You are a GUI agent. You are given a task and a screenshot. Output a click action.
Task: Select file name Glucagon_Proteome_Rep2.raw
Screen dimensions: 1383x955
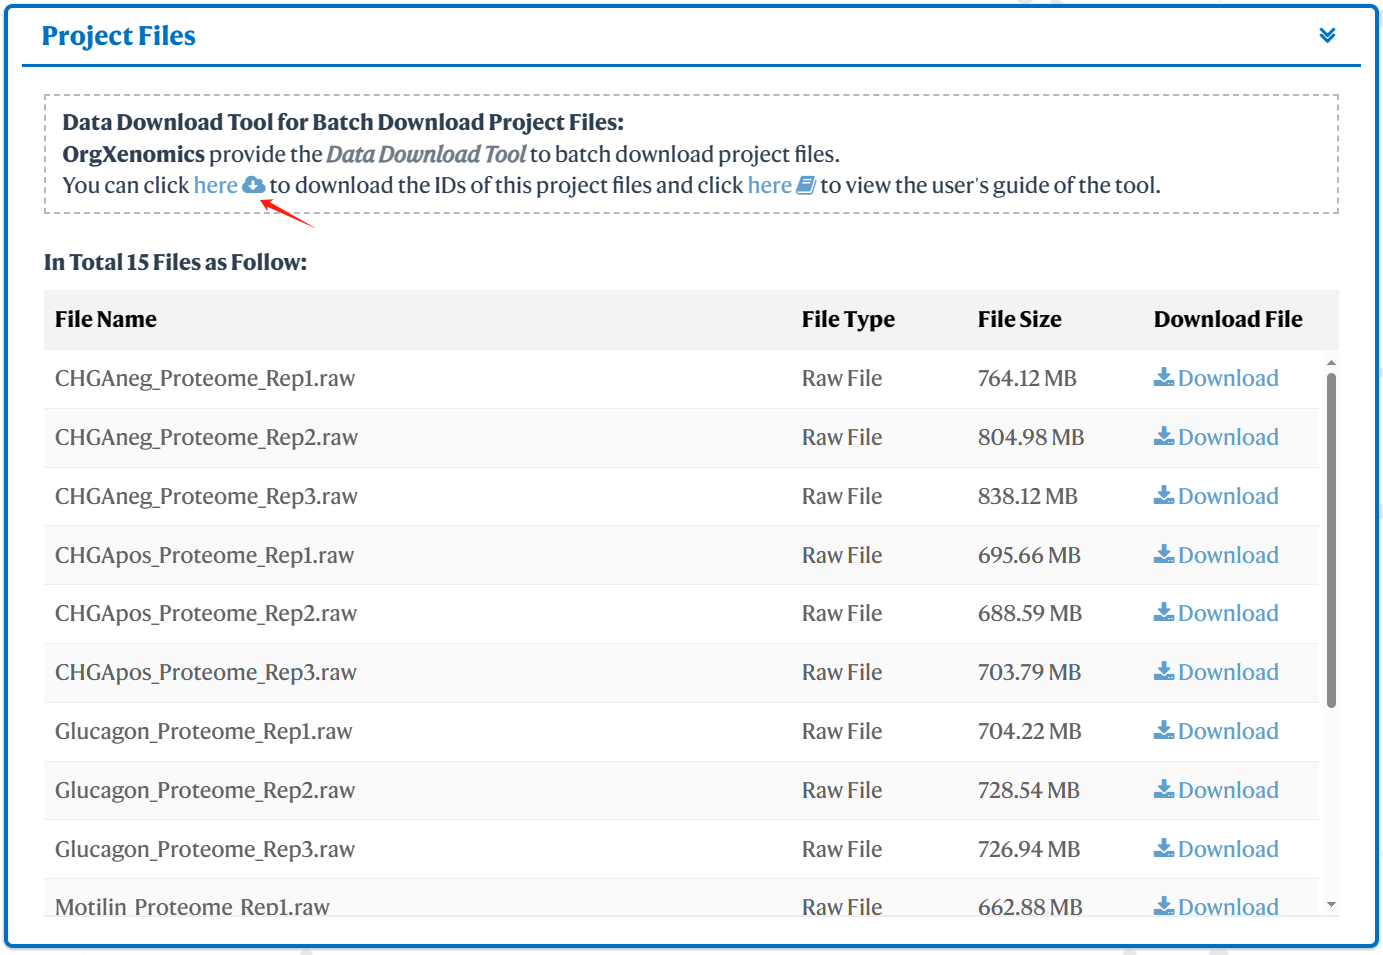click(205, 790)
